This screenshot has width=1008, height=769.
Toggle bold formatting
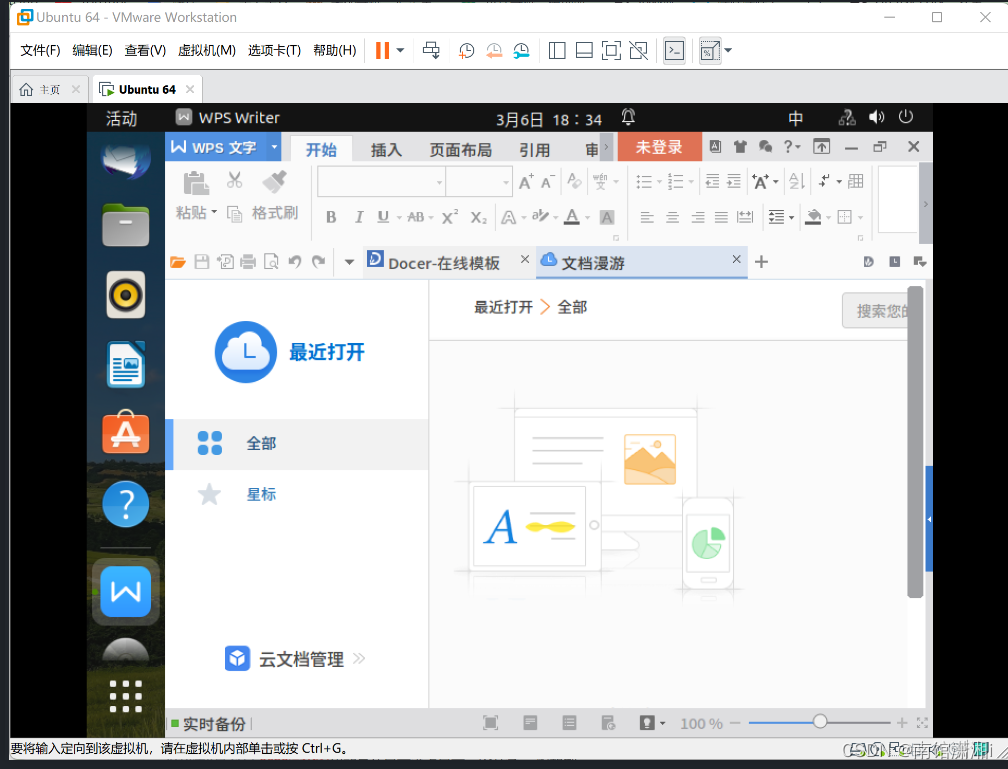[x=331, y=217]
